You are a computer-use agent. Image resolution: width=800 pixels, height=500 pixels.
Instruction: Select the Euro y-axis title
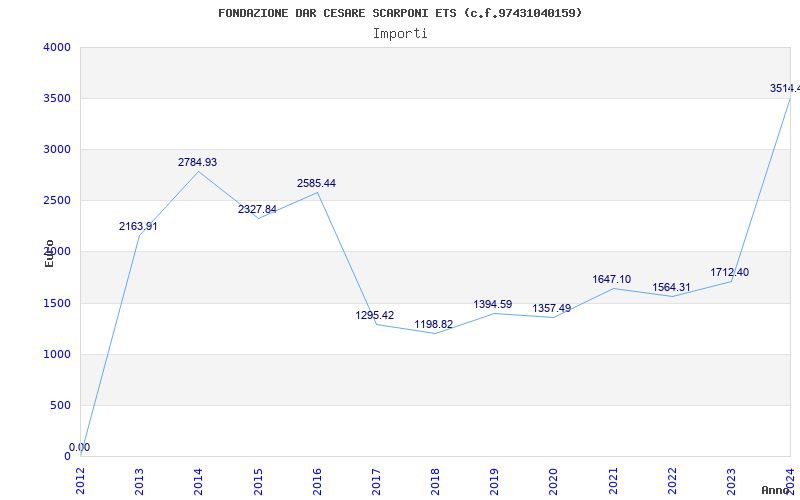(49, 253)
